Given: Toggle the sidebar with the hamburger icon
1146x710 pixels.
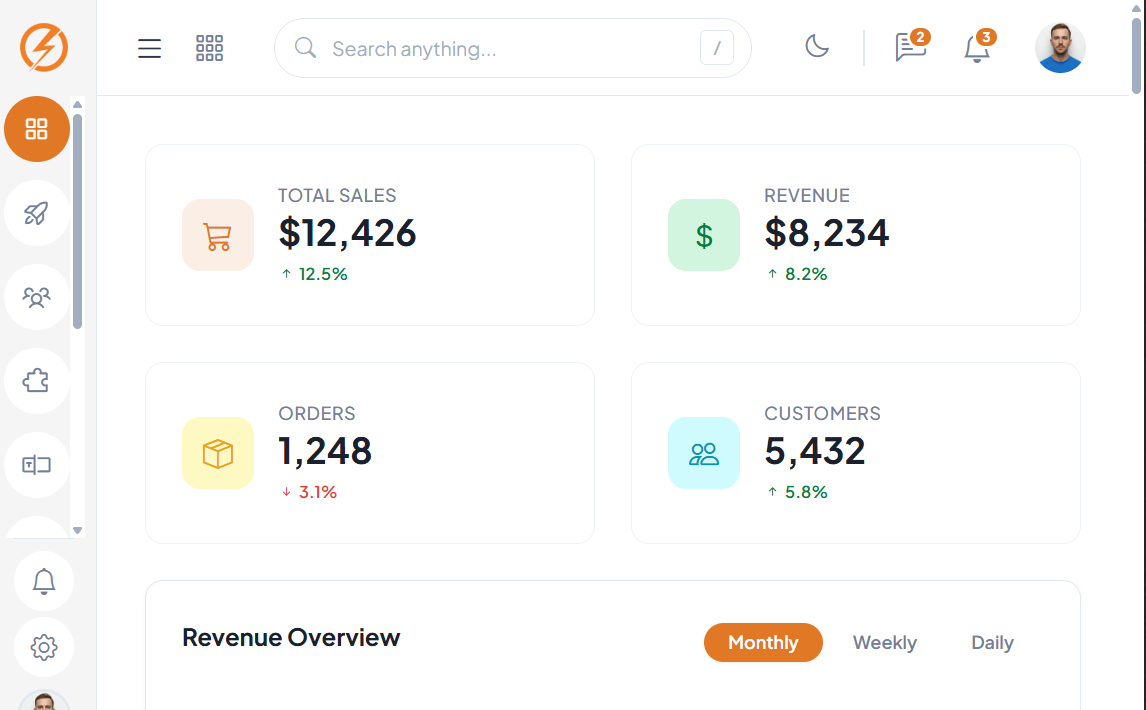Looking at the screenshot, I should coord(149,48).
